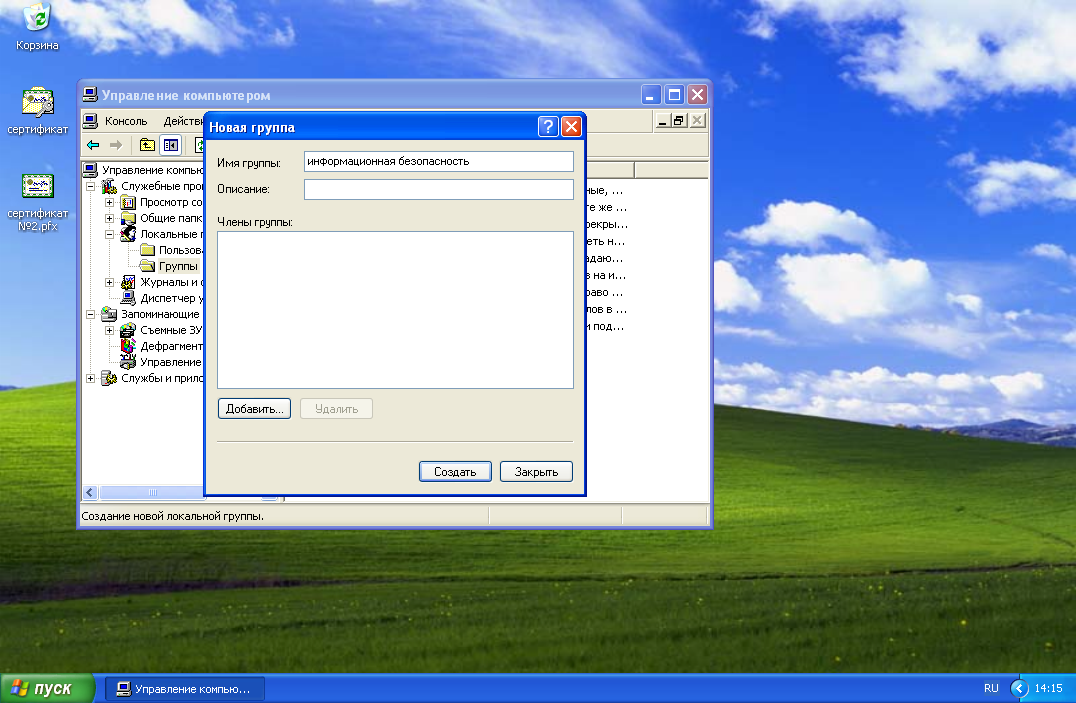Click the Управление компью... taskbar button
Viewport: 1076px width, 703px height.
185,689
